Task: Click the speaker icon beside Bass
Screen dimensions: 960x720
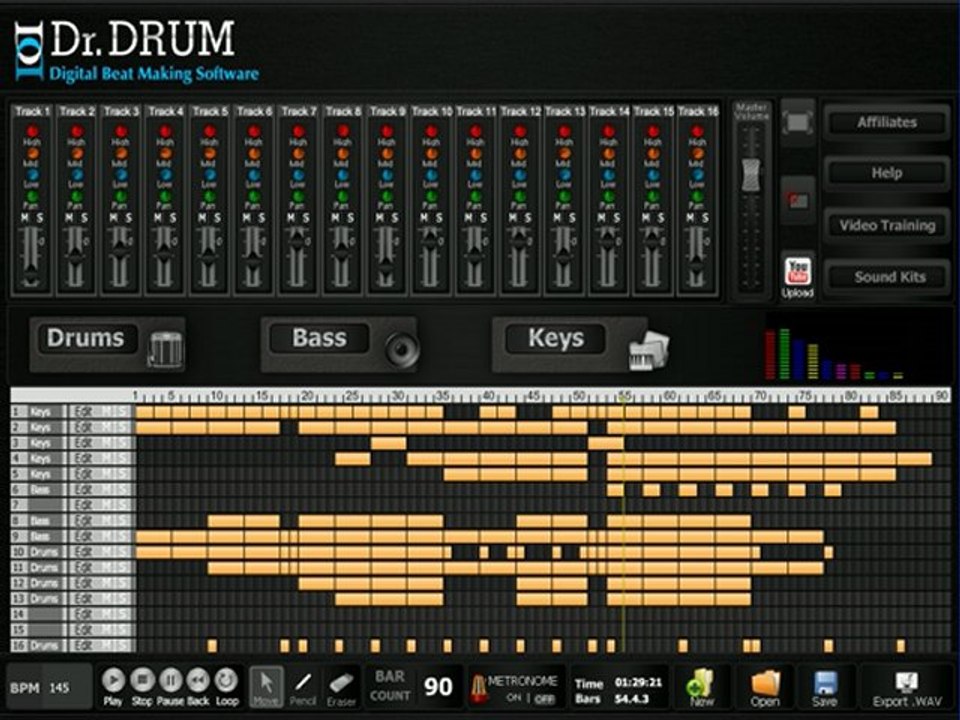Action: (x=402, y=350)
